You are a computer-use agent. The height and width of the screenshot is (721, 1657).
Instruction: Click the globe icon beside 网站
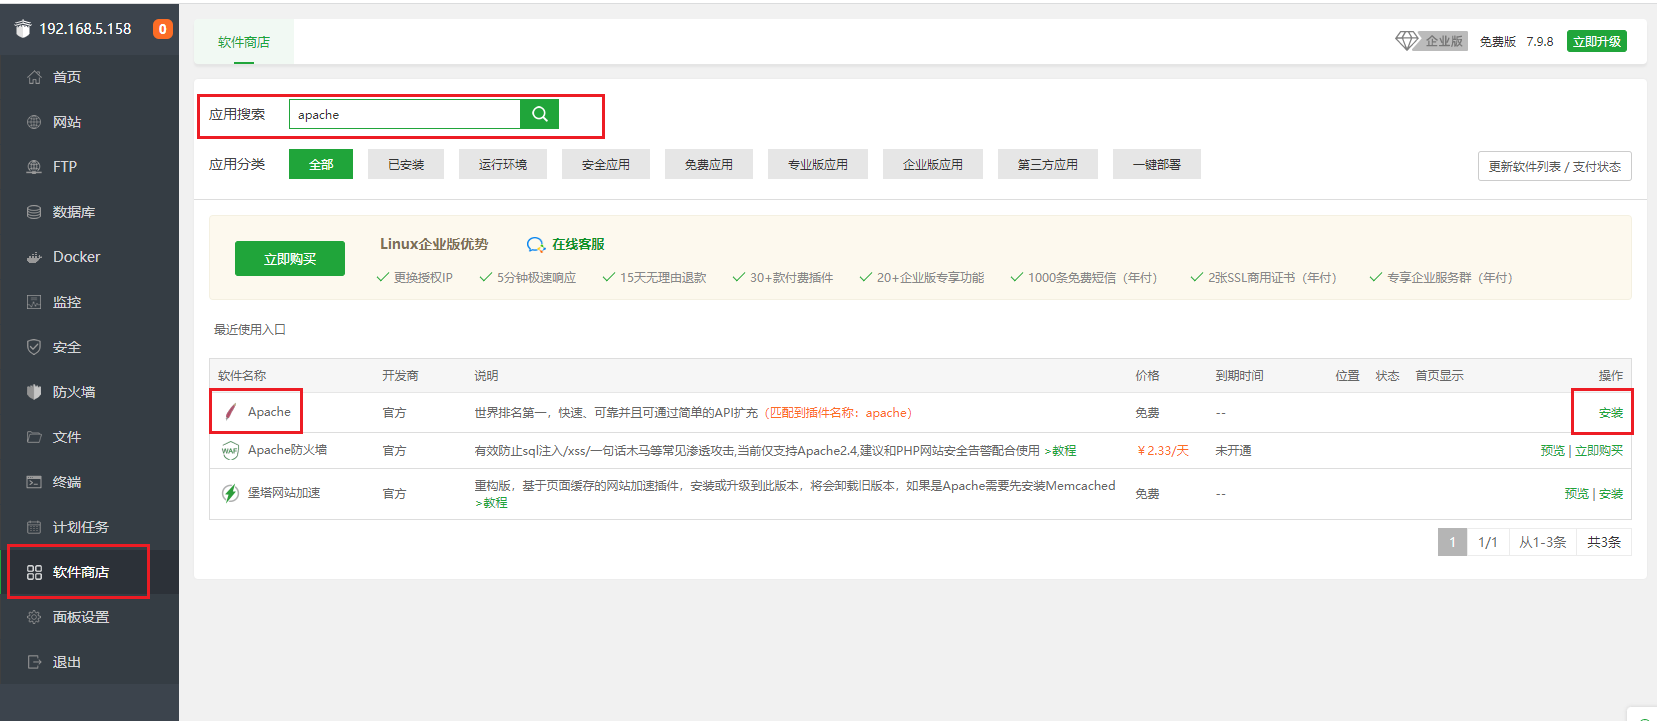[x=34, y=122]
